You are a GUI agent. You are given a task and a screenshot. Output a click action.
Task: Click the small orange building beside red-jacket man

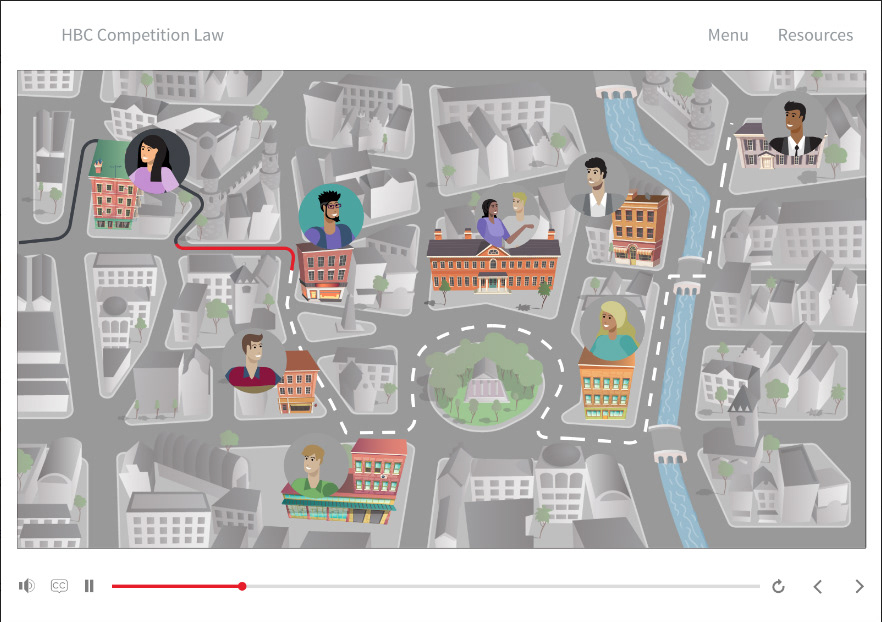click(x=298, y=382)
